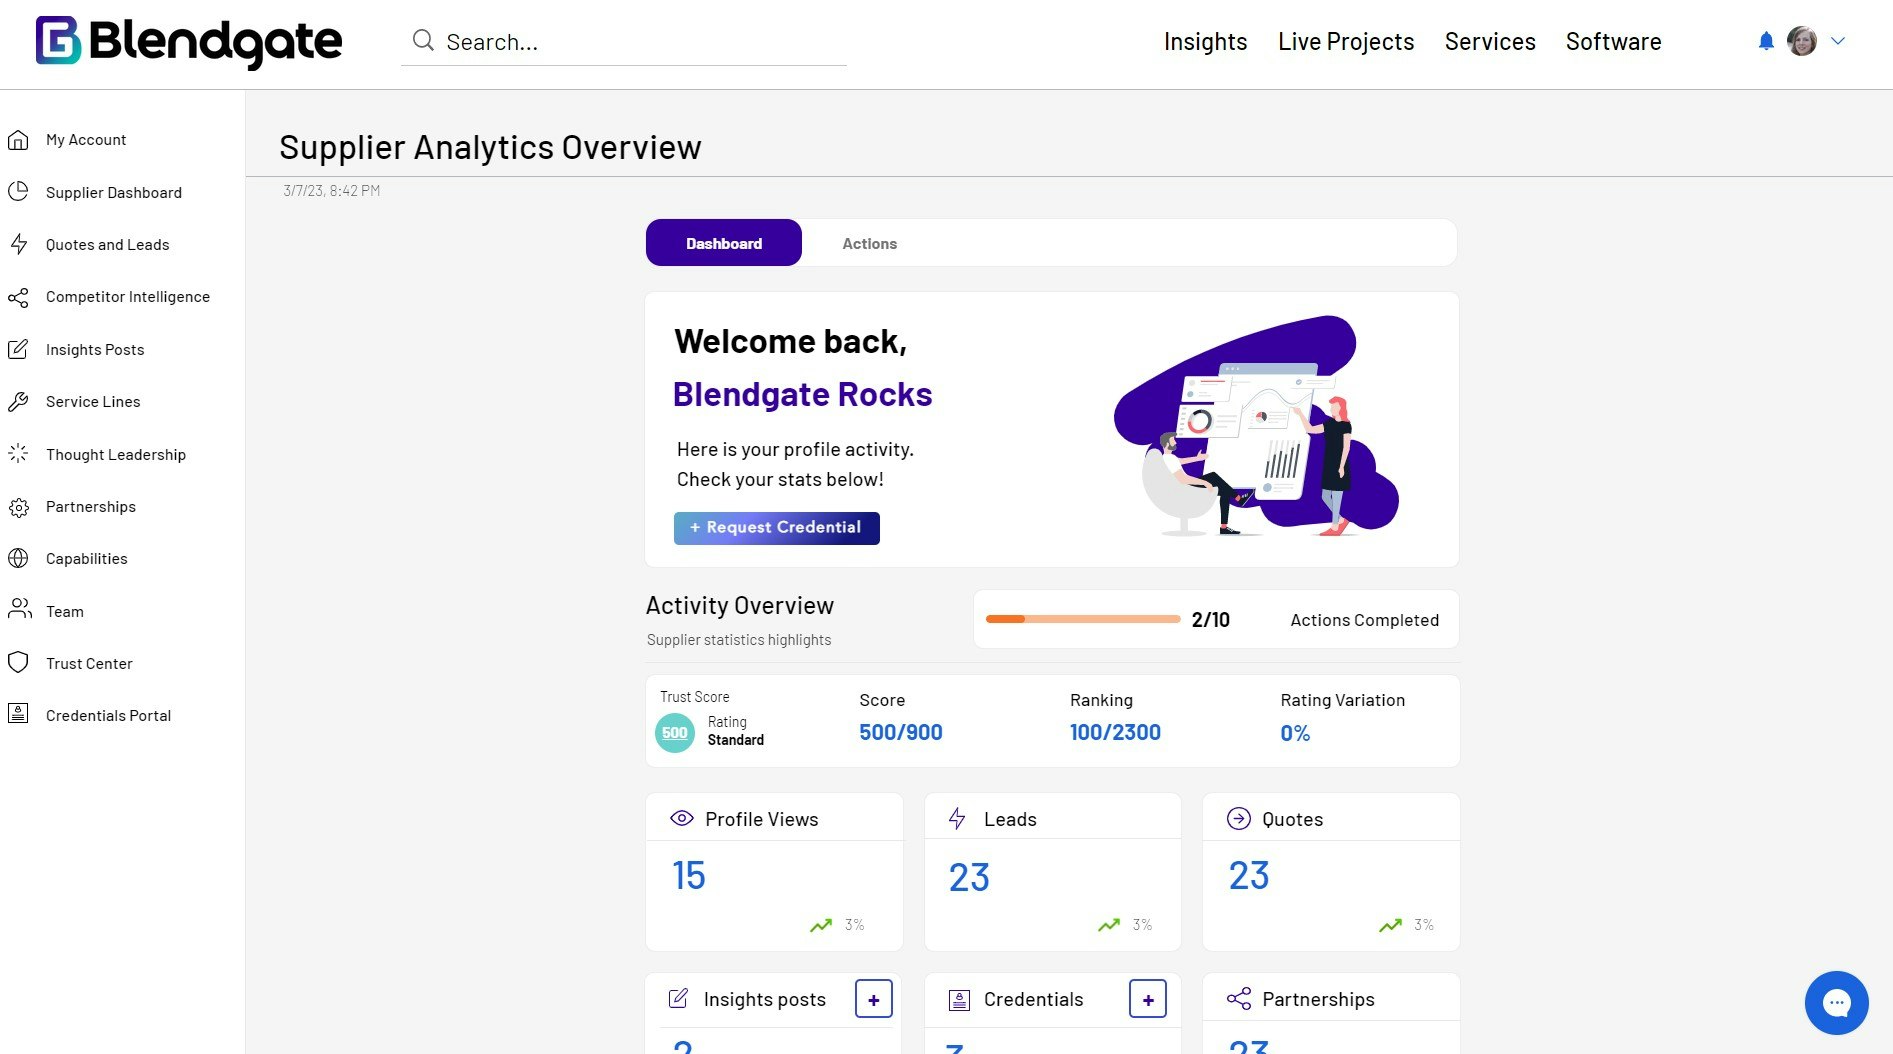Open the Software top menu

click(x=1613, y=42)
